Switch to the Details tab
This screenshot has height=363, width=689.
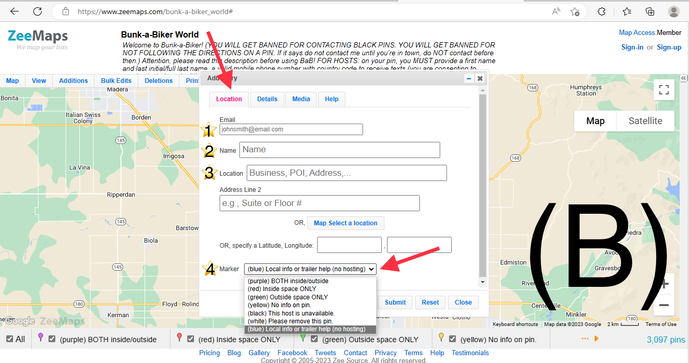[x=267, y=99]
